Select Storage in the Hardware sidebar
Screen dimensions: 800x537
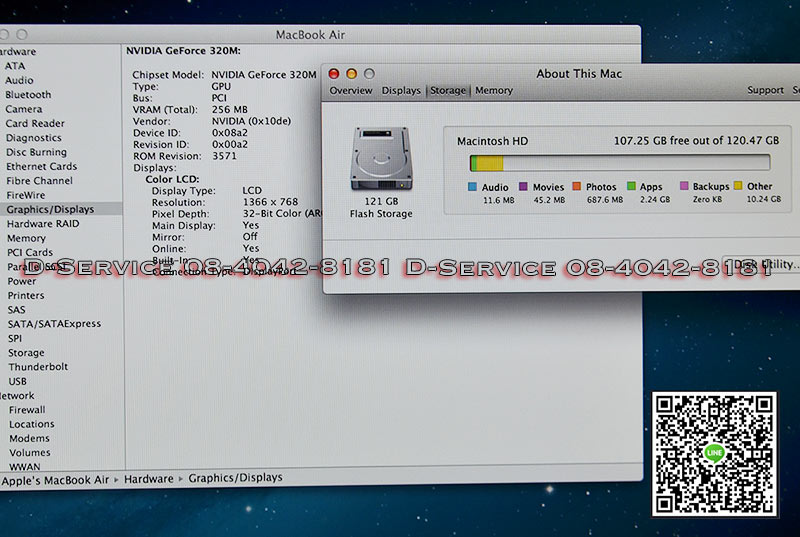[26, 352]
